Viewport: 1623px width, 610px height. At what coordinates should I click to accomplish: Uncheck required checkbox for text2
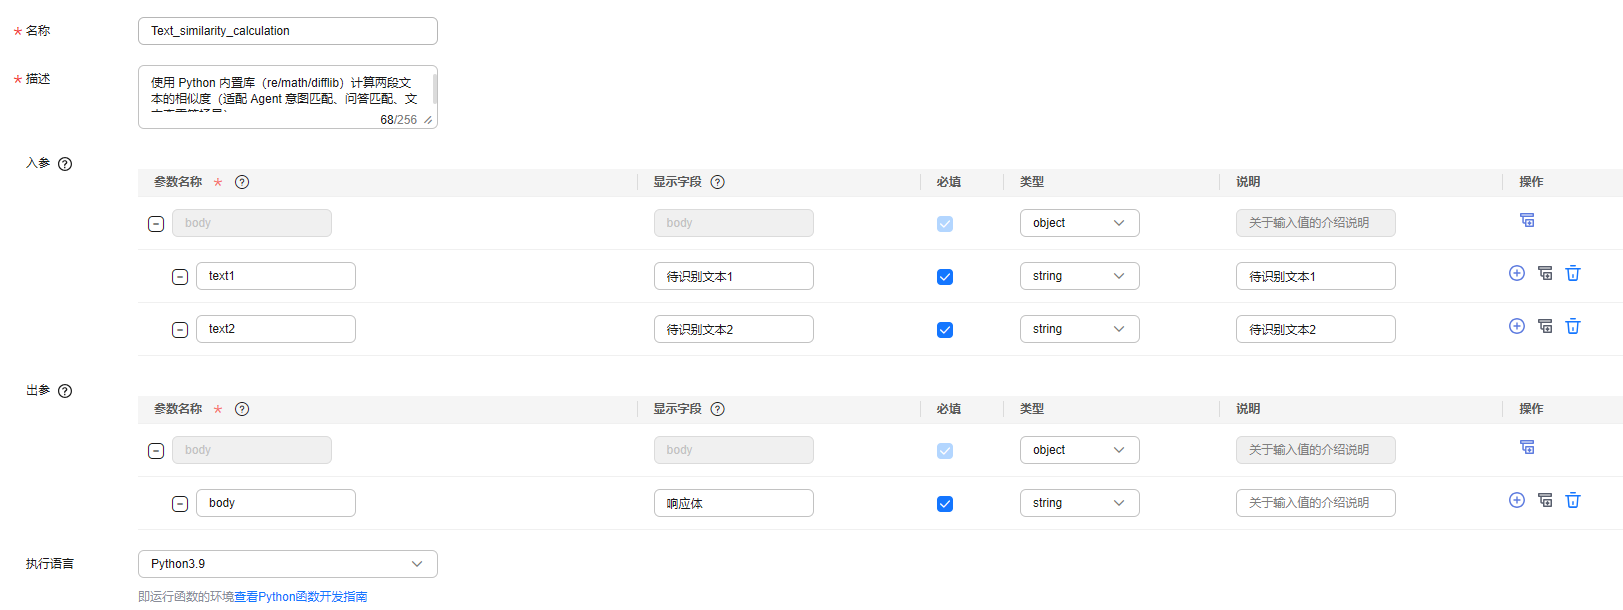[944, 330]
